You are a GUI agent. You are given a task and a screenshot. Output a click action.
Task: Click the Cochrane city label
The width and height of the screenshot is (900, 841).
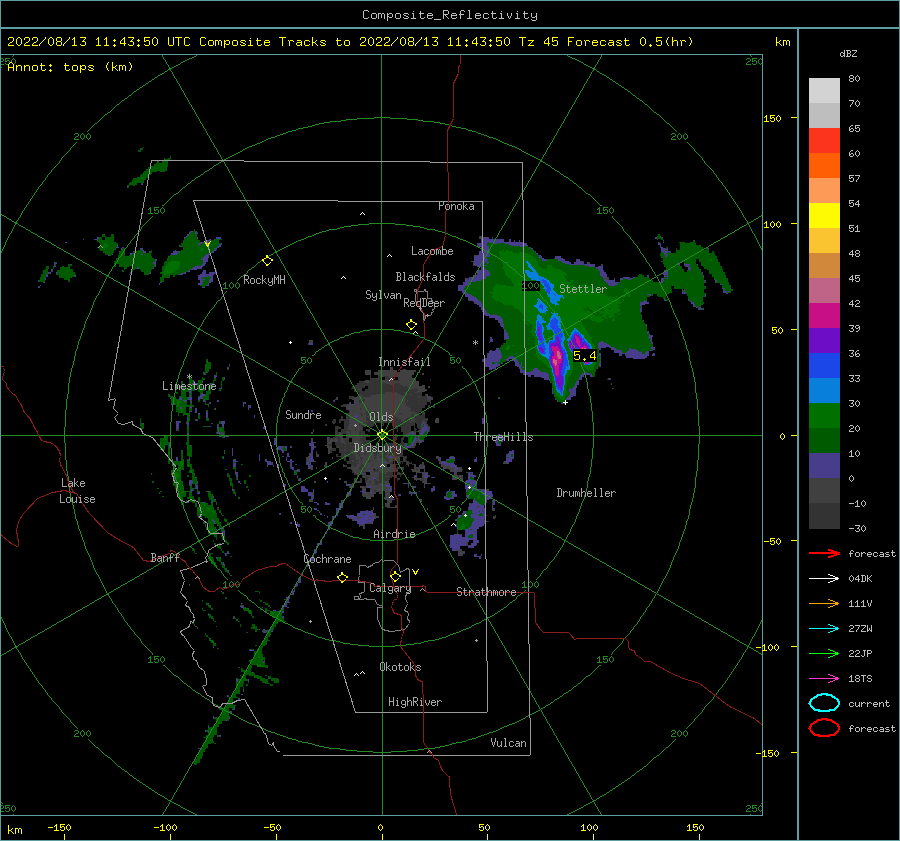pyautogui.click(x=327, y=559)
